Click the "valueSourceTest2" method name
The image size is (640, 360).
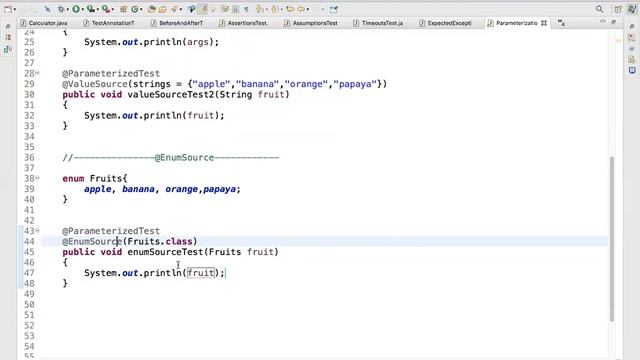[171, 94]
